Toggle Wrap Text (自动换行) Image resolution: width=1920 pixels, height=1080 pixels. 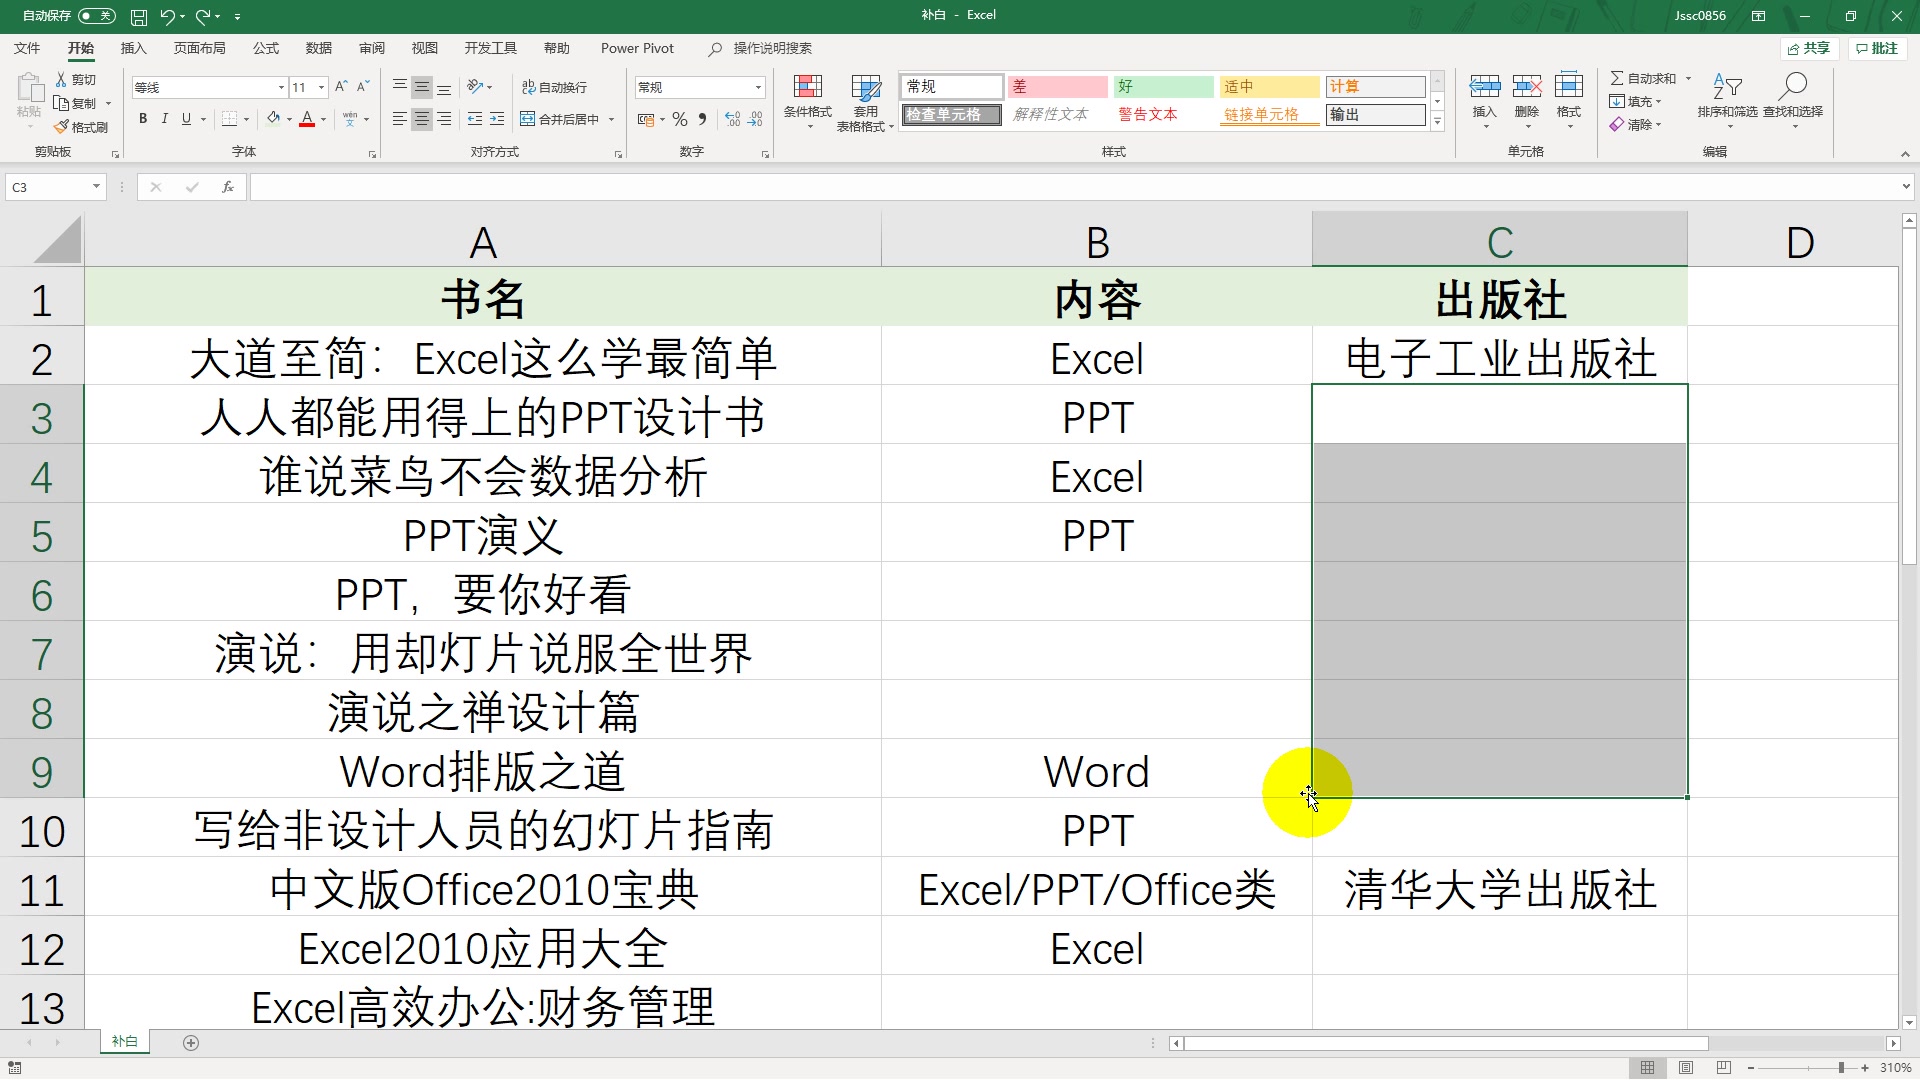[554, 87]
